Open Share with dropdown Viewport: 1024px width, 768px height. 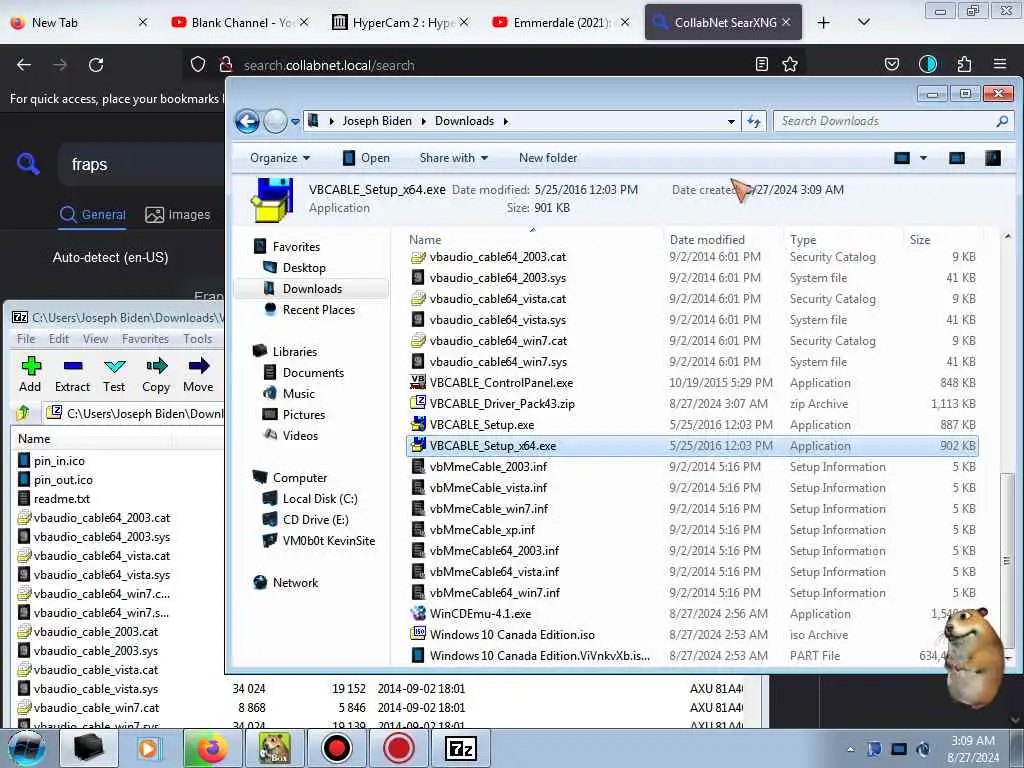454,158
